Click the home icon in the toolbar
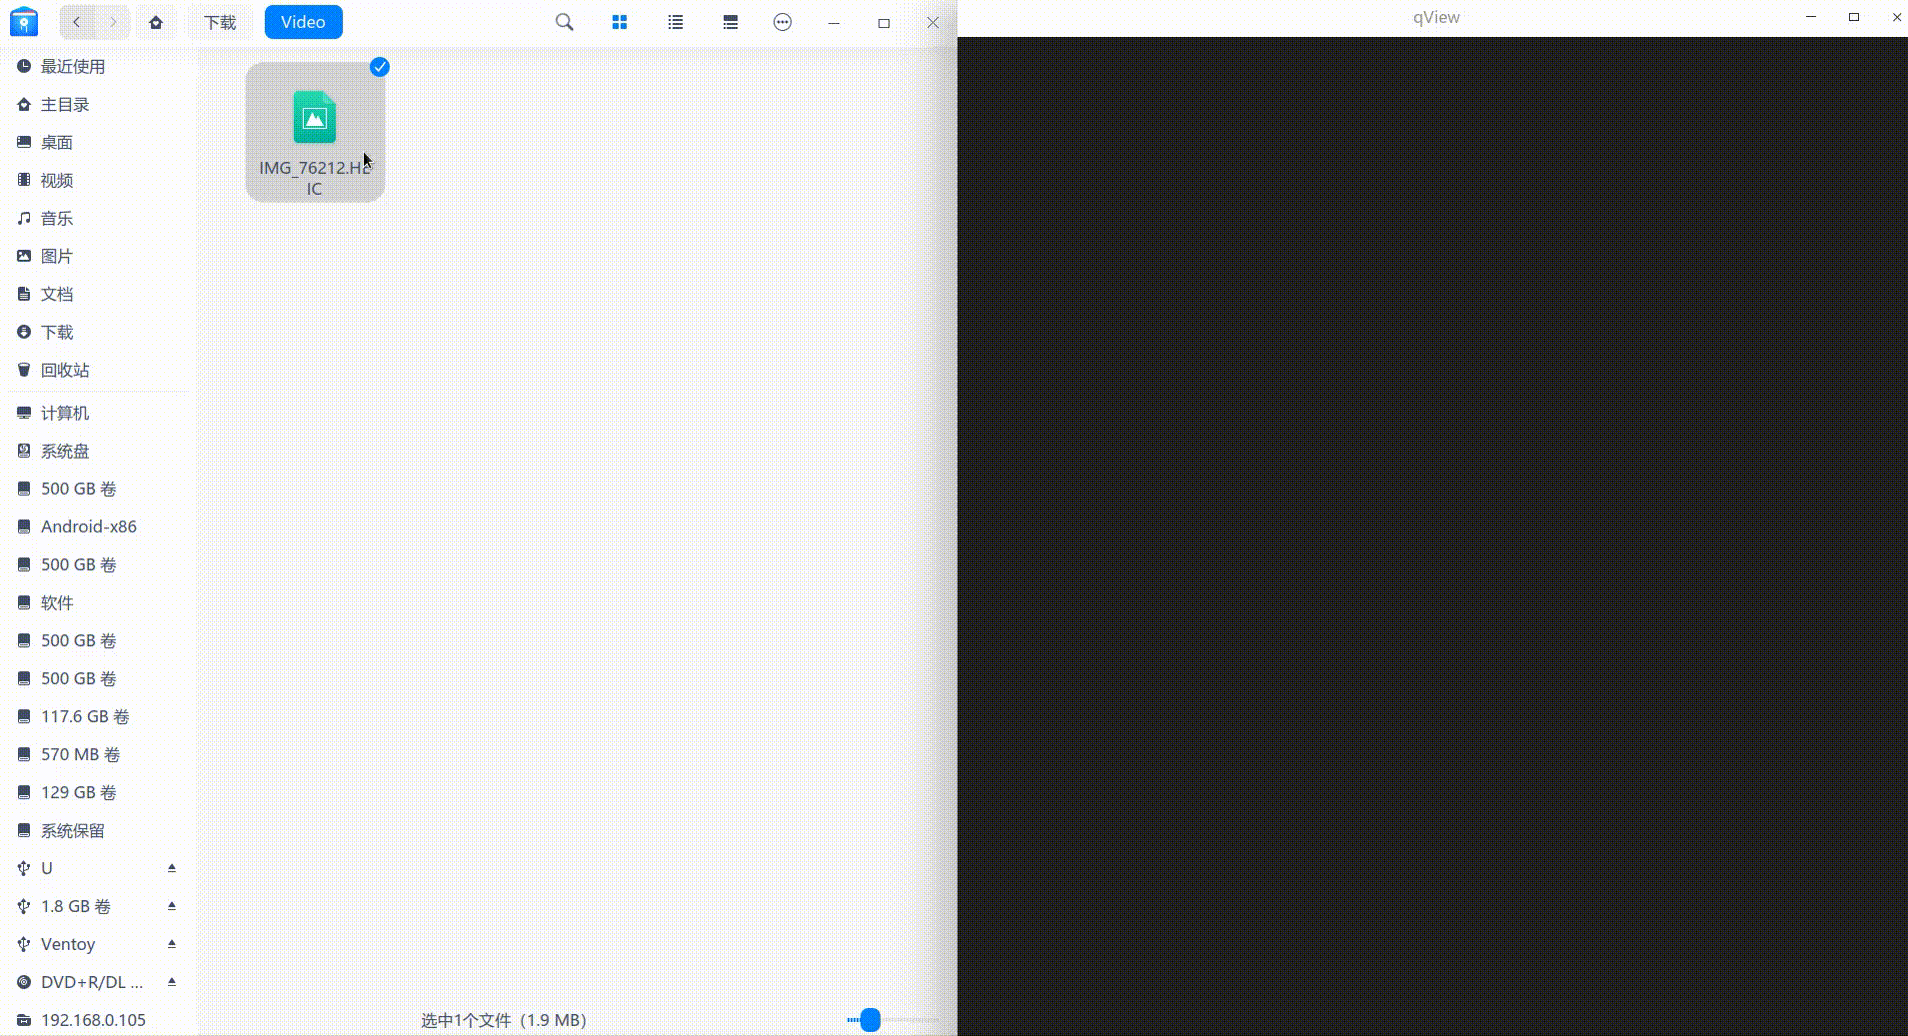Screen dimensions: 1908x1036 156,22
